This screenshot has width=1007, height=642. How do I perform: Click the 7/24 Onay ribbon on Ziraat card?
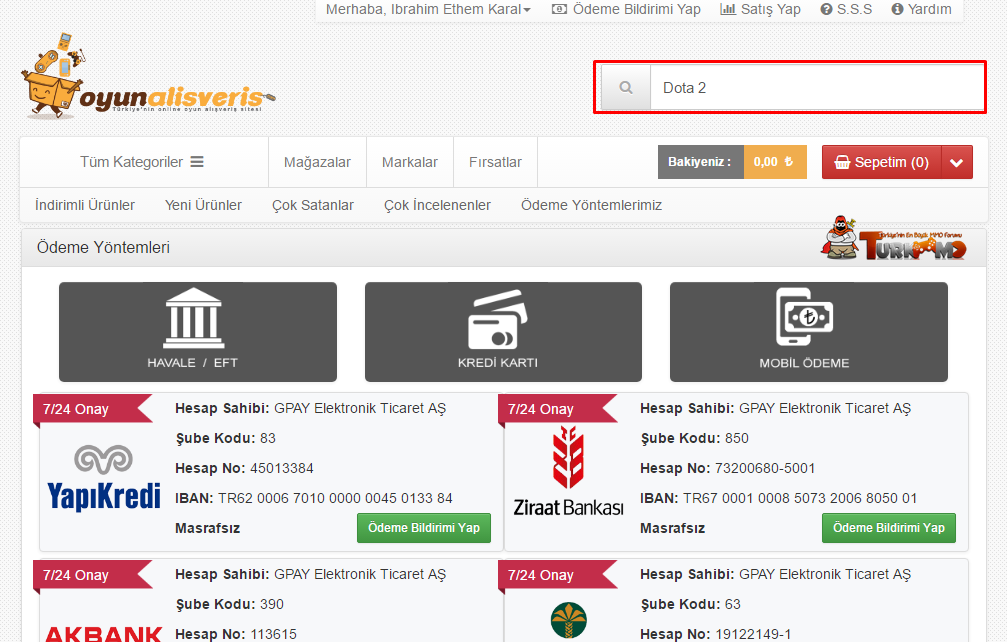pyautogui.click(x=555, y=409)
